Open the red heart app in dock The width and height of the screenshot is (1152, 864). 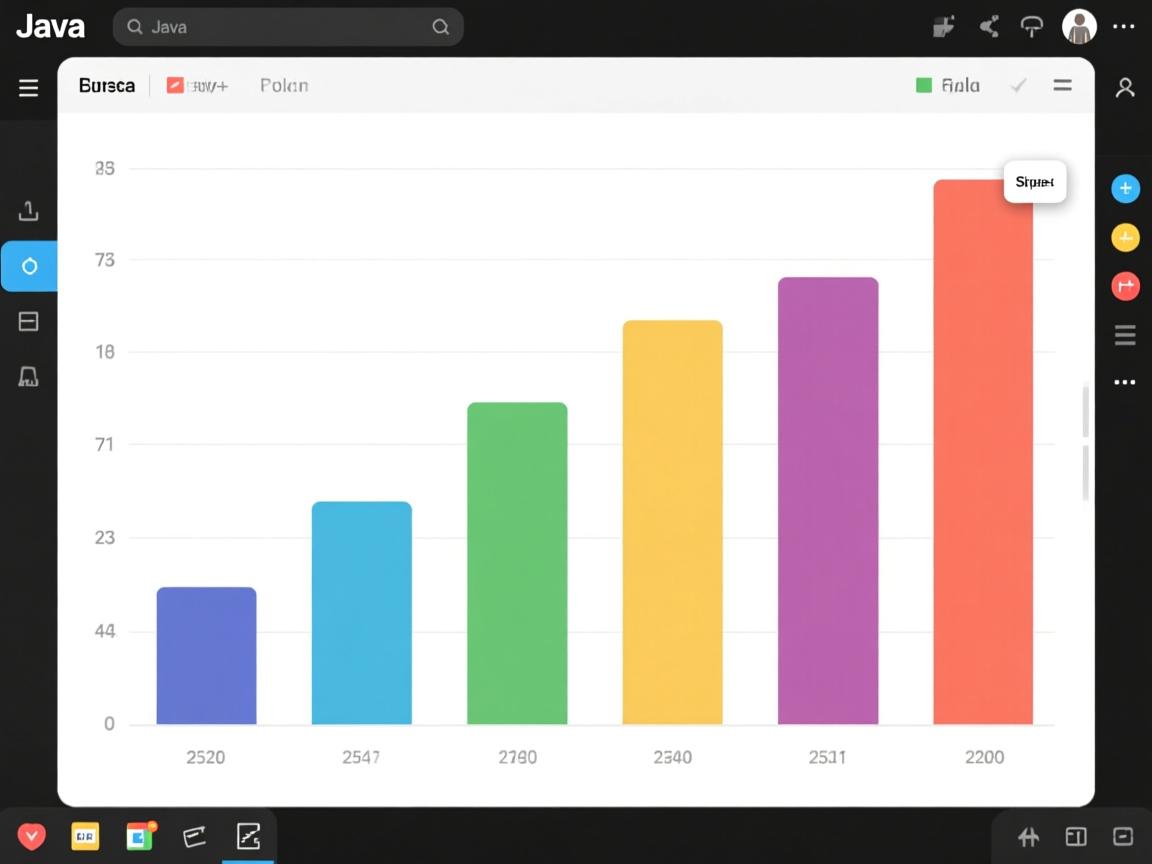(x=31, y=836)
